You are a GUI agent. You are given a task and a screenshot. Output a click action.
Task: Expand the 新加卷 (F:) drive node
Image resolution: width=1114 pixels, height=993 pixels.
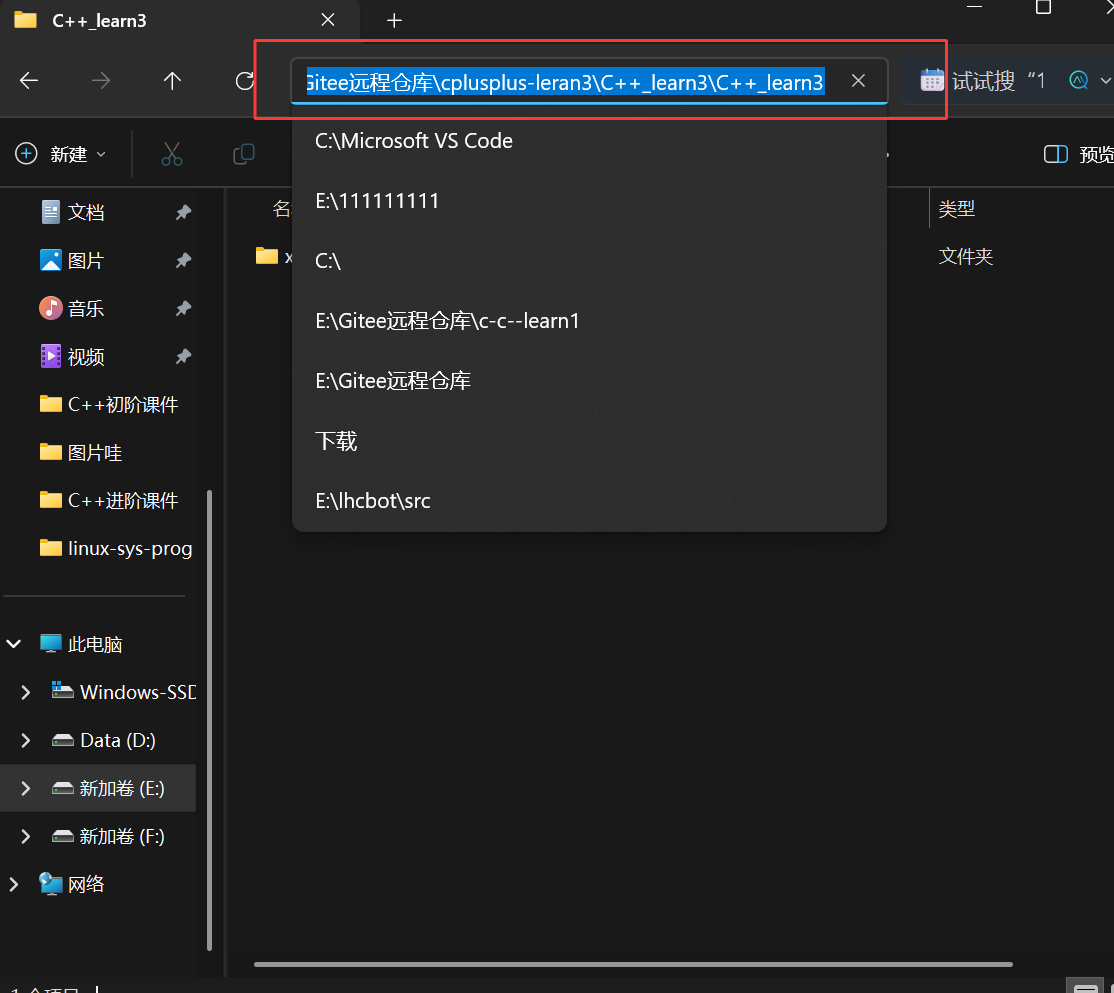26,836
